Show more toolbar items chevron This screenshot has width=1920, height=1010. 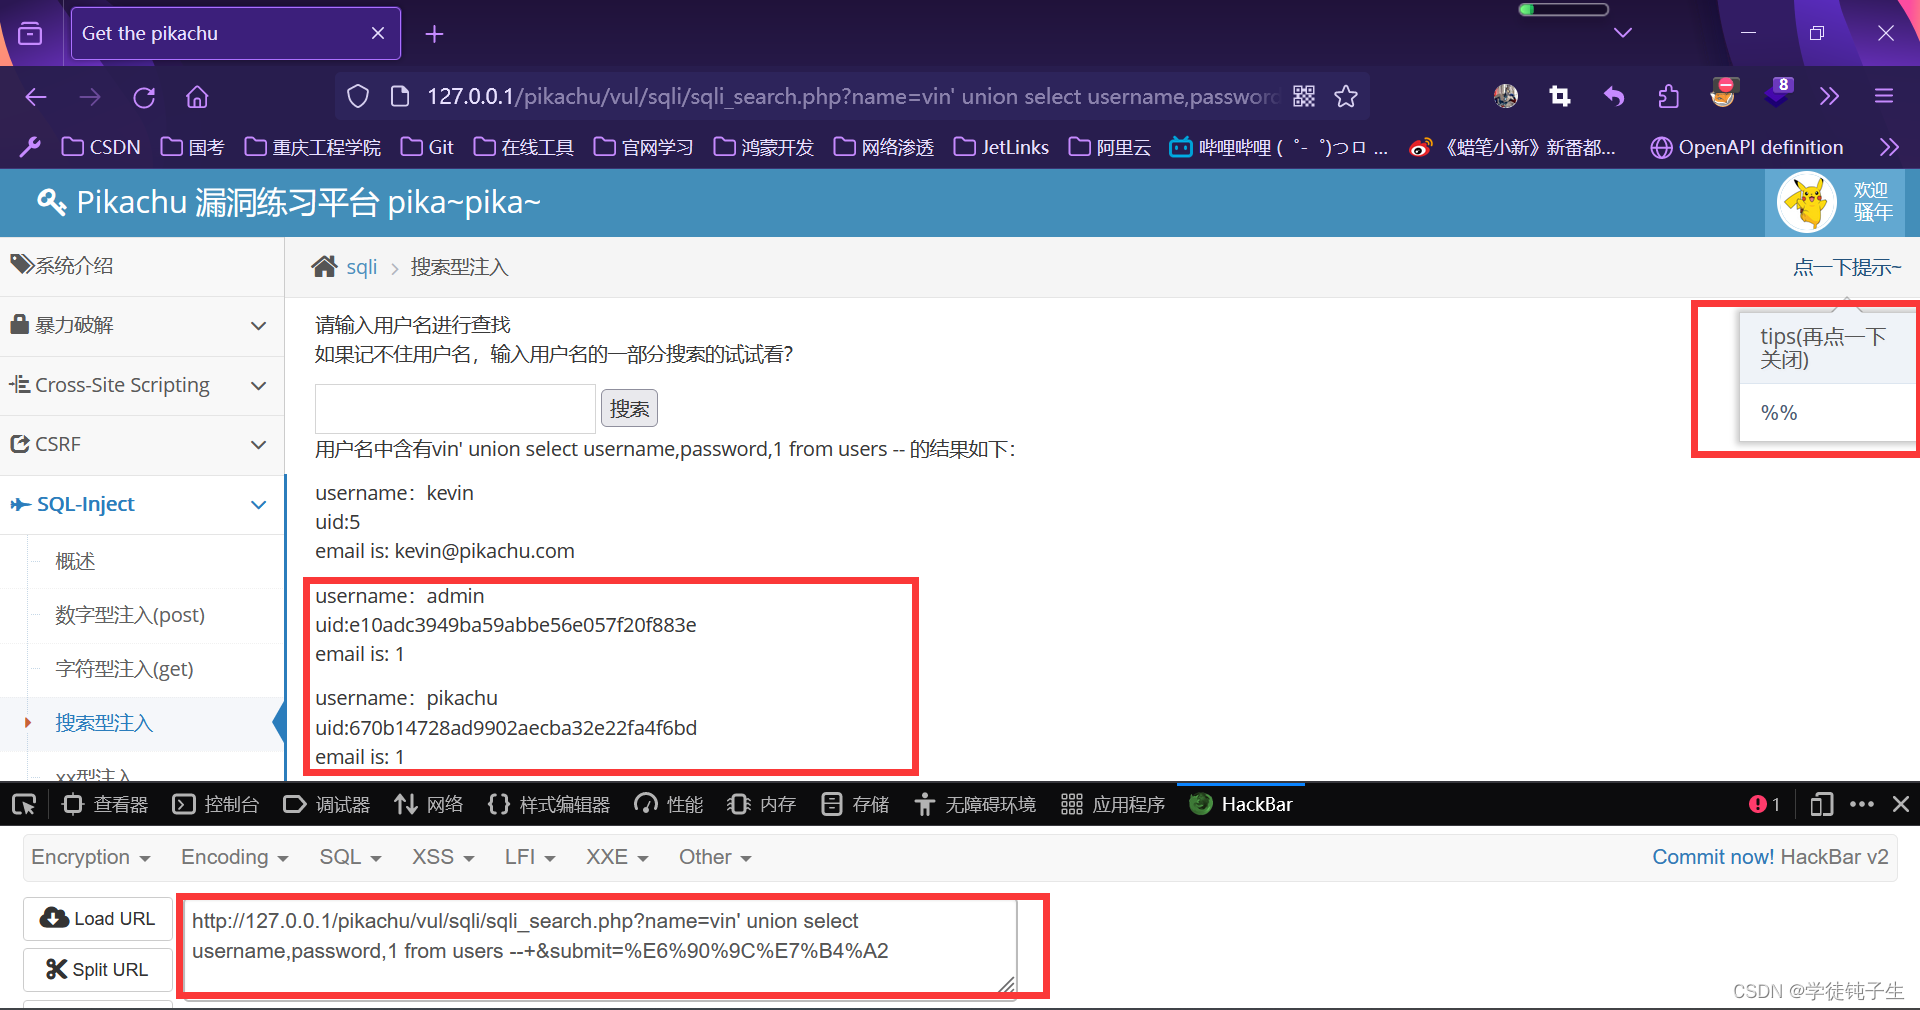coord(1829,96)
